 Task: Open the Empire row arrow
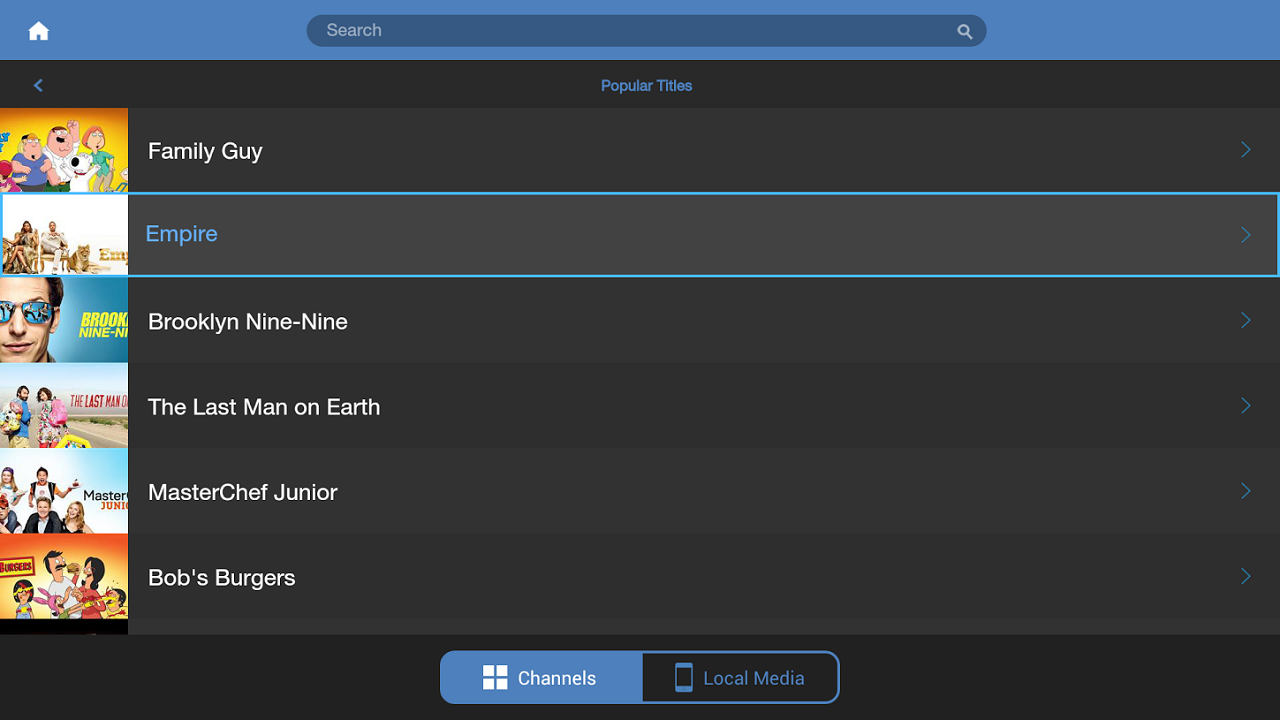(x=1245, y=234)
